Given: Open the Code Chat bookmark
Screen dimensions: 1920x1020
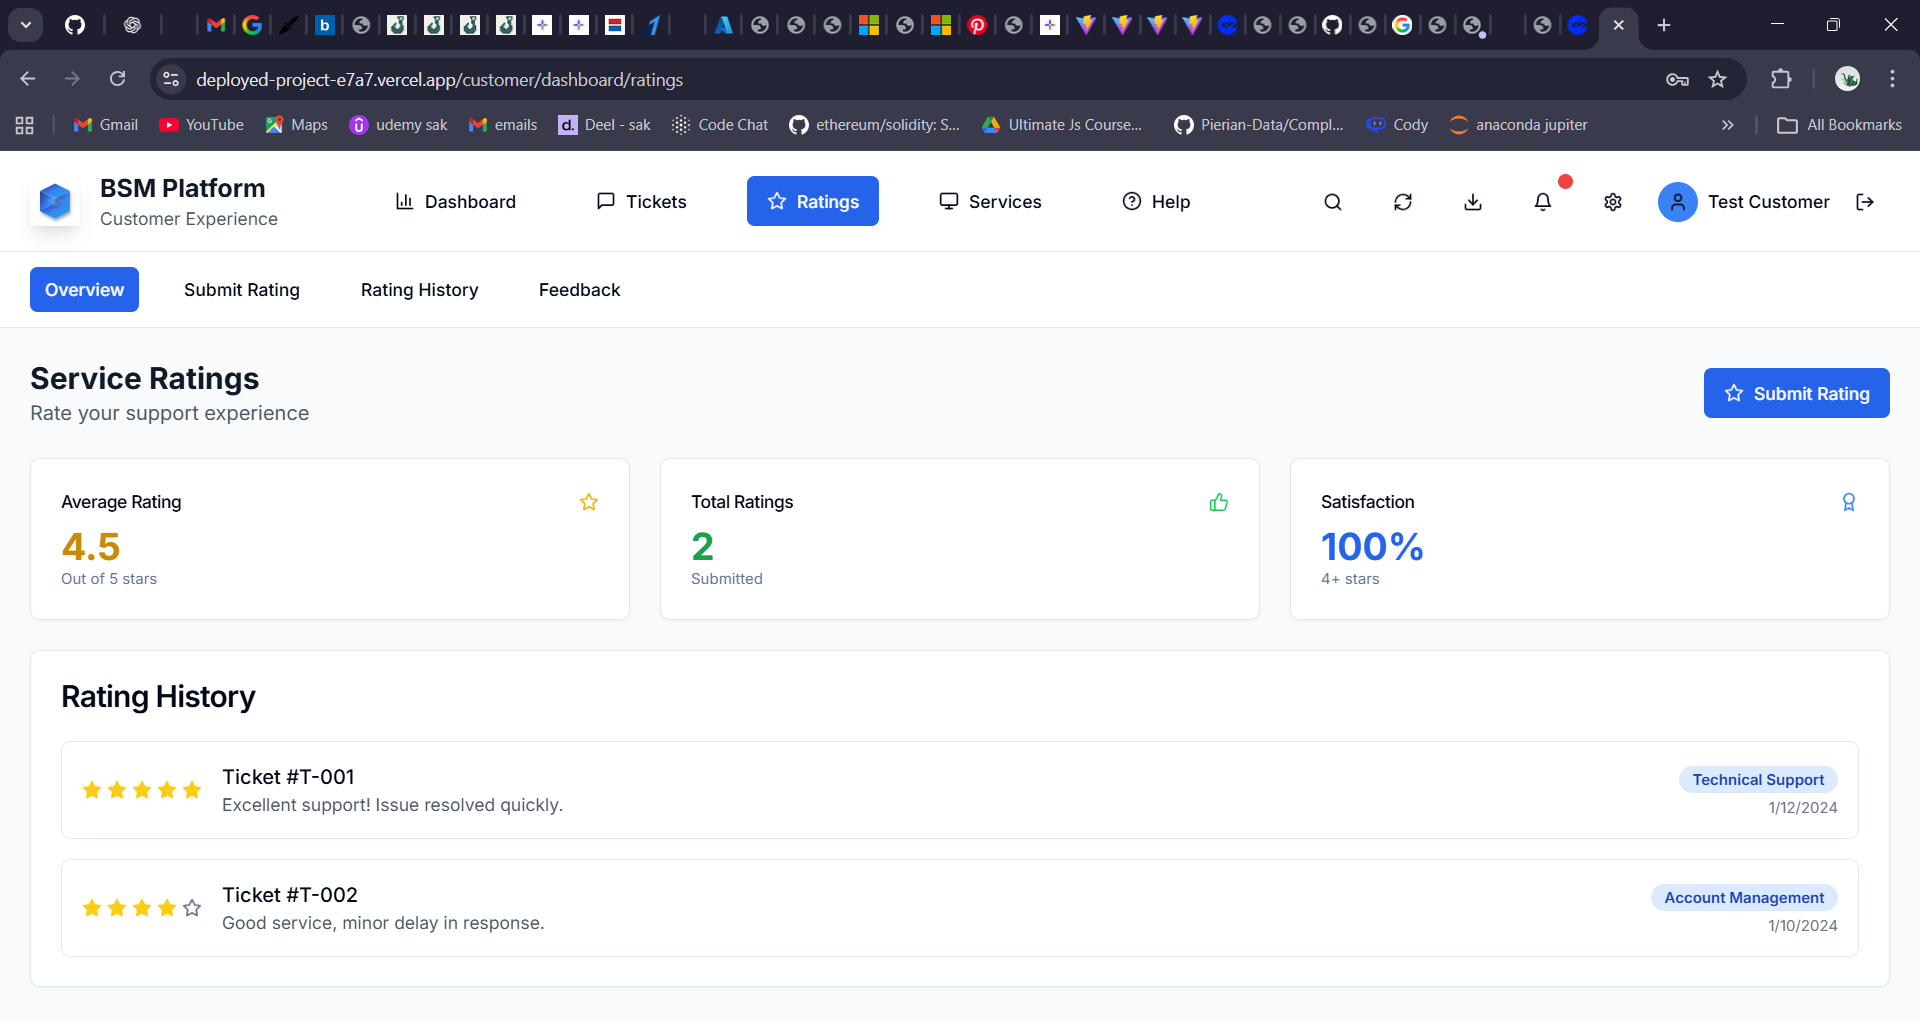Looking at the screenshot, I should coord(720,125).
